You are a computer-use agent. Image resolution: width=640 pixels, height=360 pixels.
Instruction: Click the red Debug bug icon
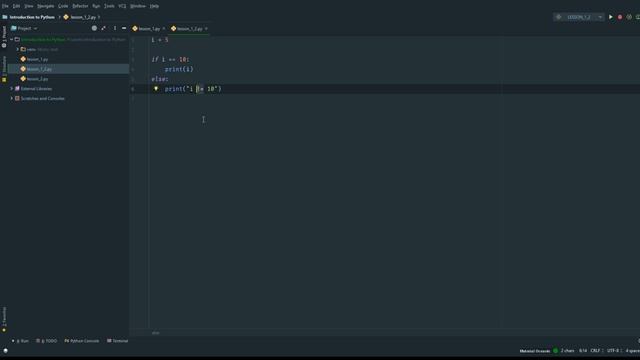[620, 17]
